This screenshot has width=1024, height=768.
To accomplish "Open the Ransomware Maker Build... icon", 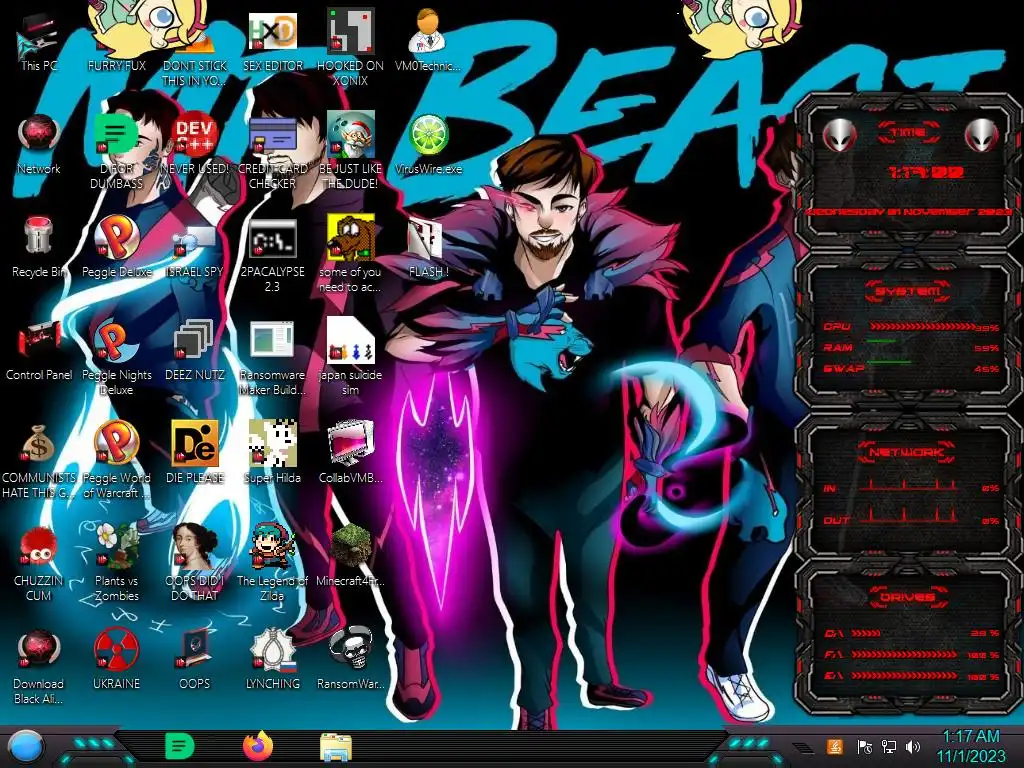I will 272,358.
